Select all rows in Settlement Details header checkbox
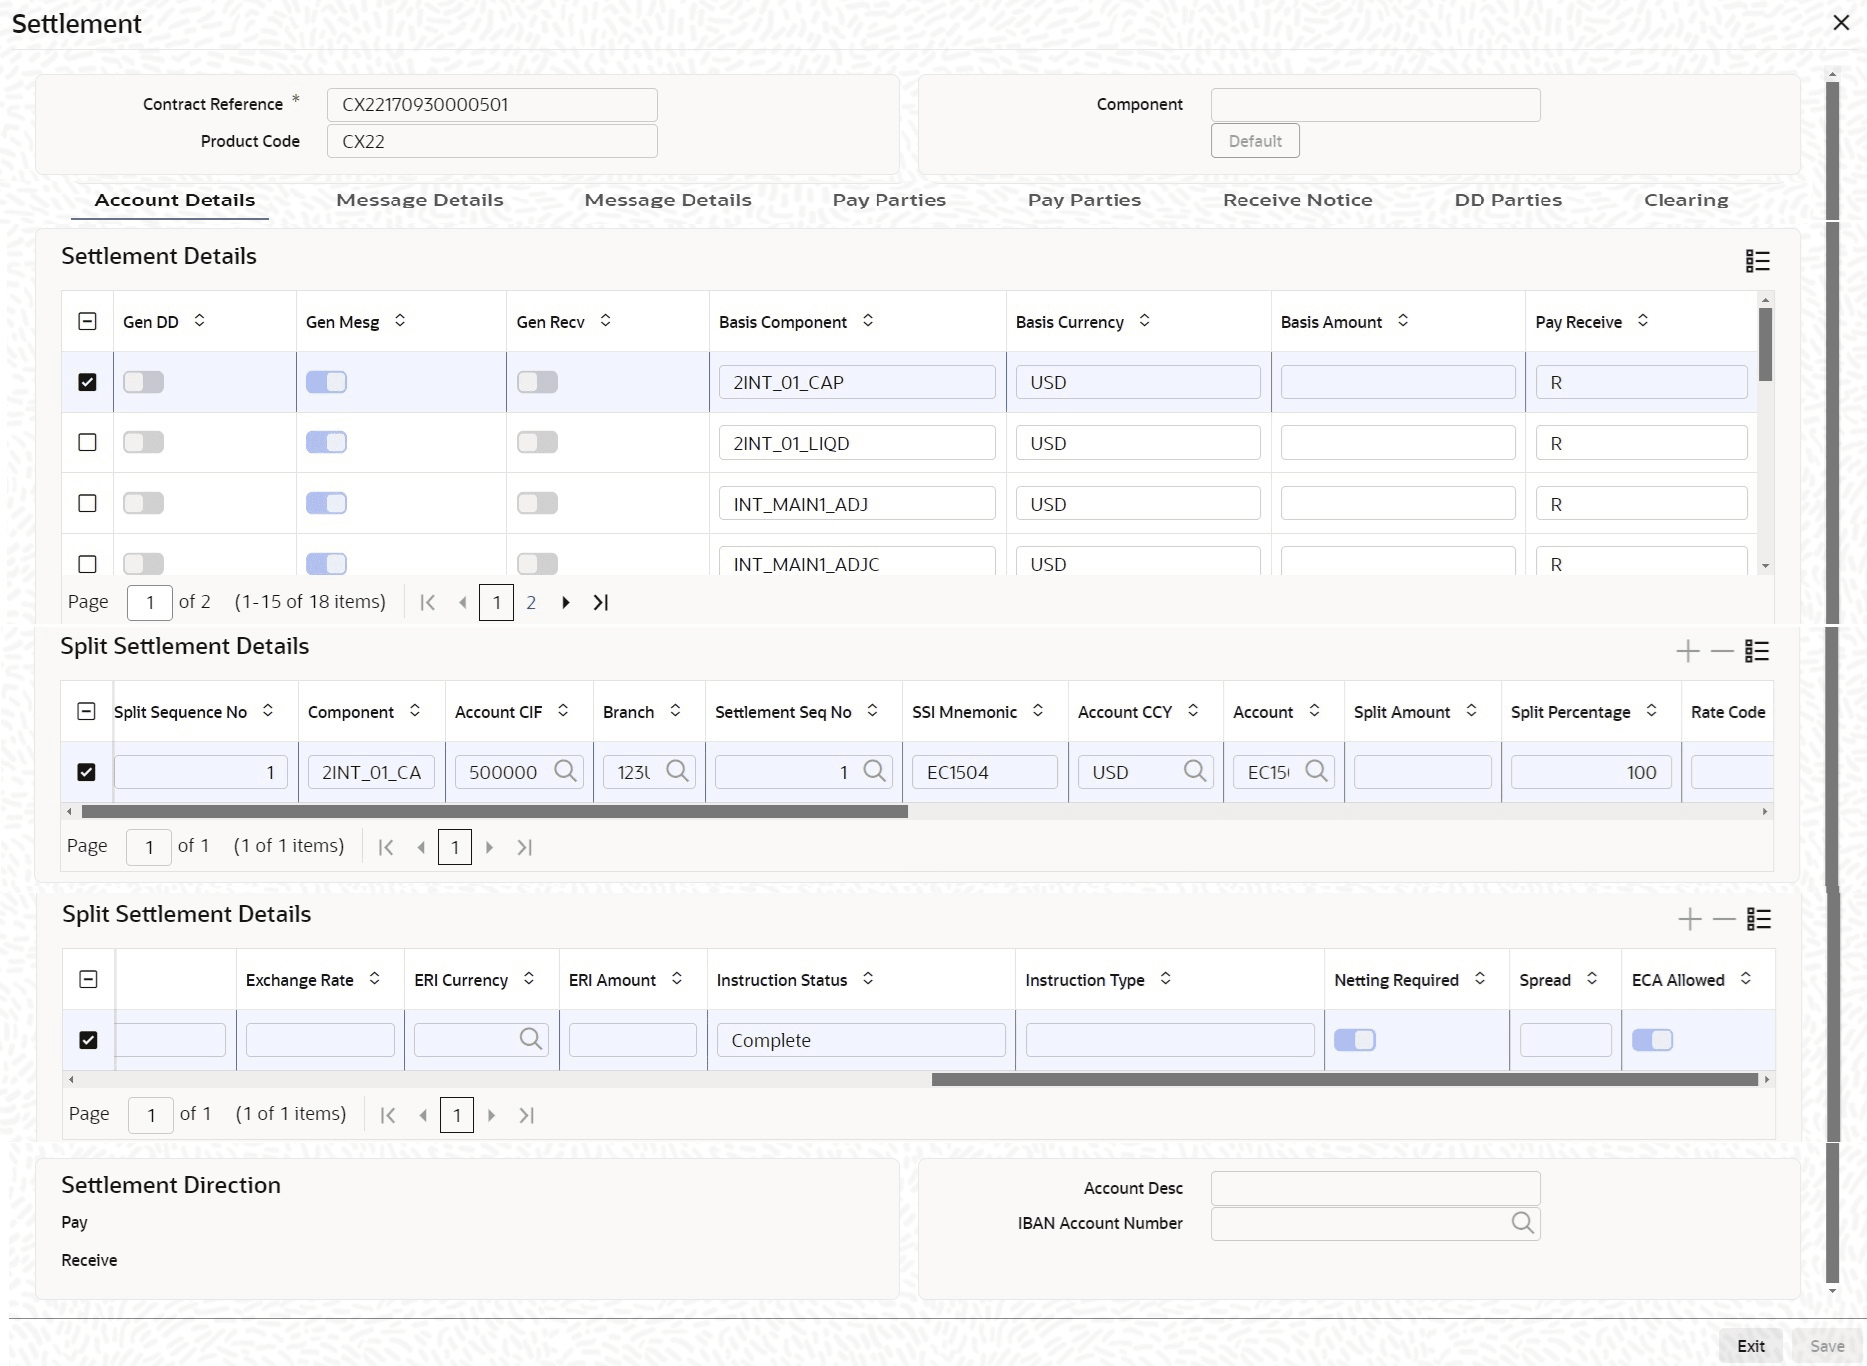1867x1366 pixels. coord(88,321)
